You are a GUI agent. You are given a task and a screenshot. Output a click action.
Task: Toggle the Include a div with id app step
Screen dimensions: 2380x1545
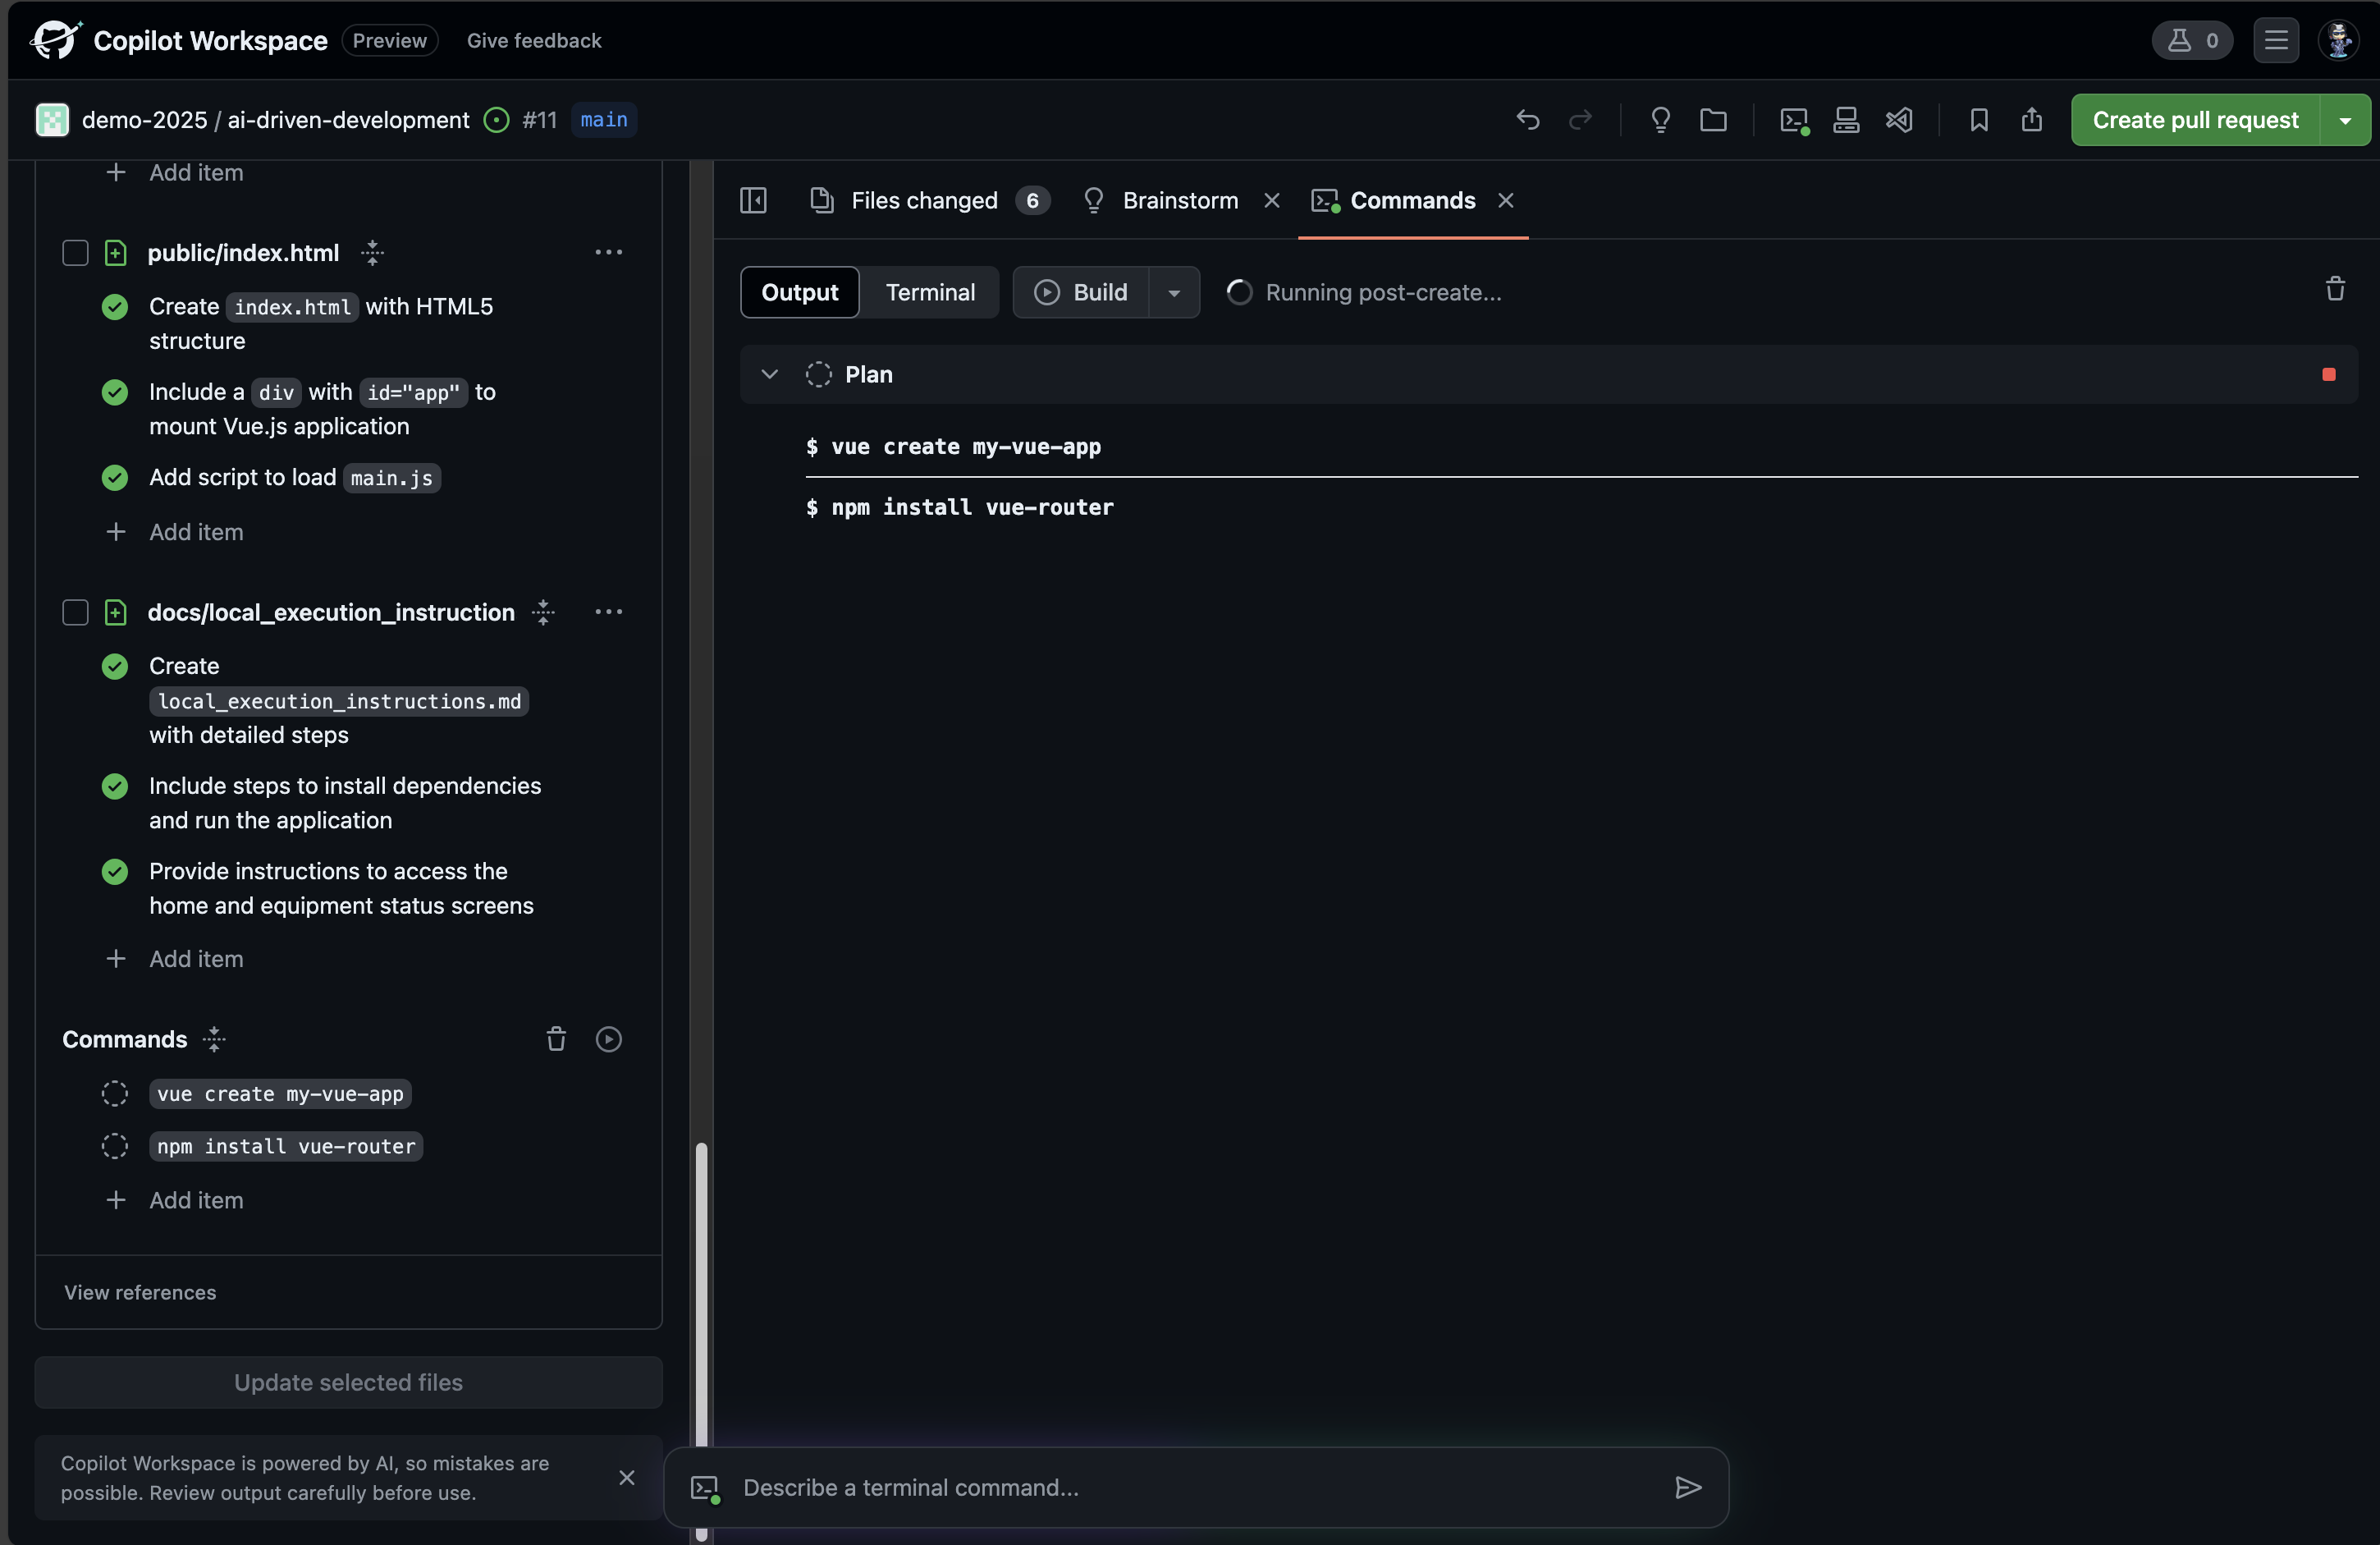(115, 392)
